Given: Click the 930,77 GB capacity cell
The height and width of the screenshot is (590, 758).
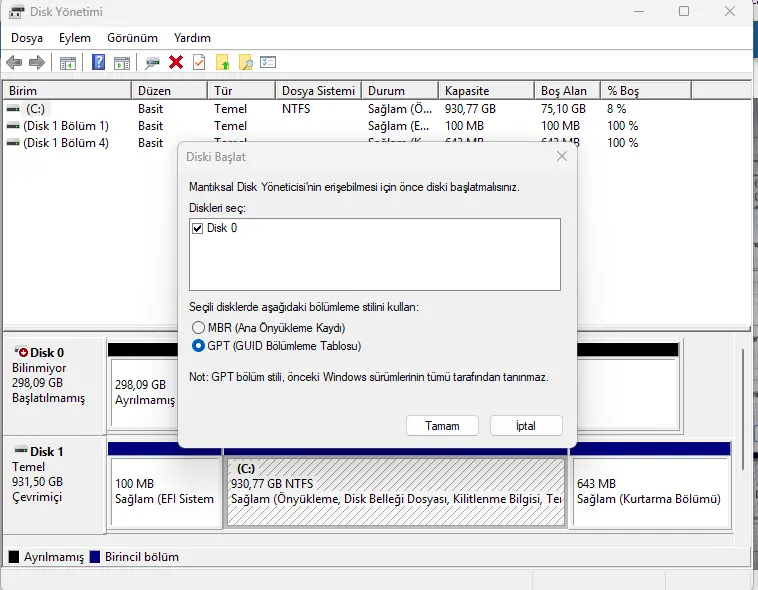Looking at the screenshot, I should click(470, 109).
